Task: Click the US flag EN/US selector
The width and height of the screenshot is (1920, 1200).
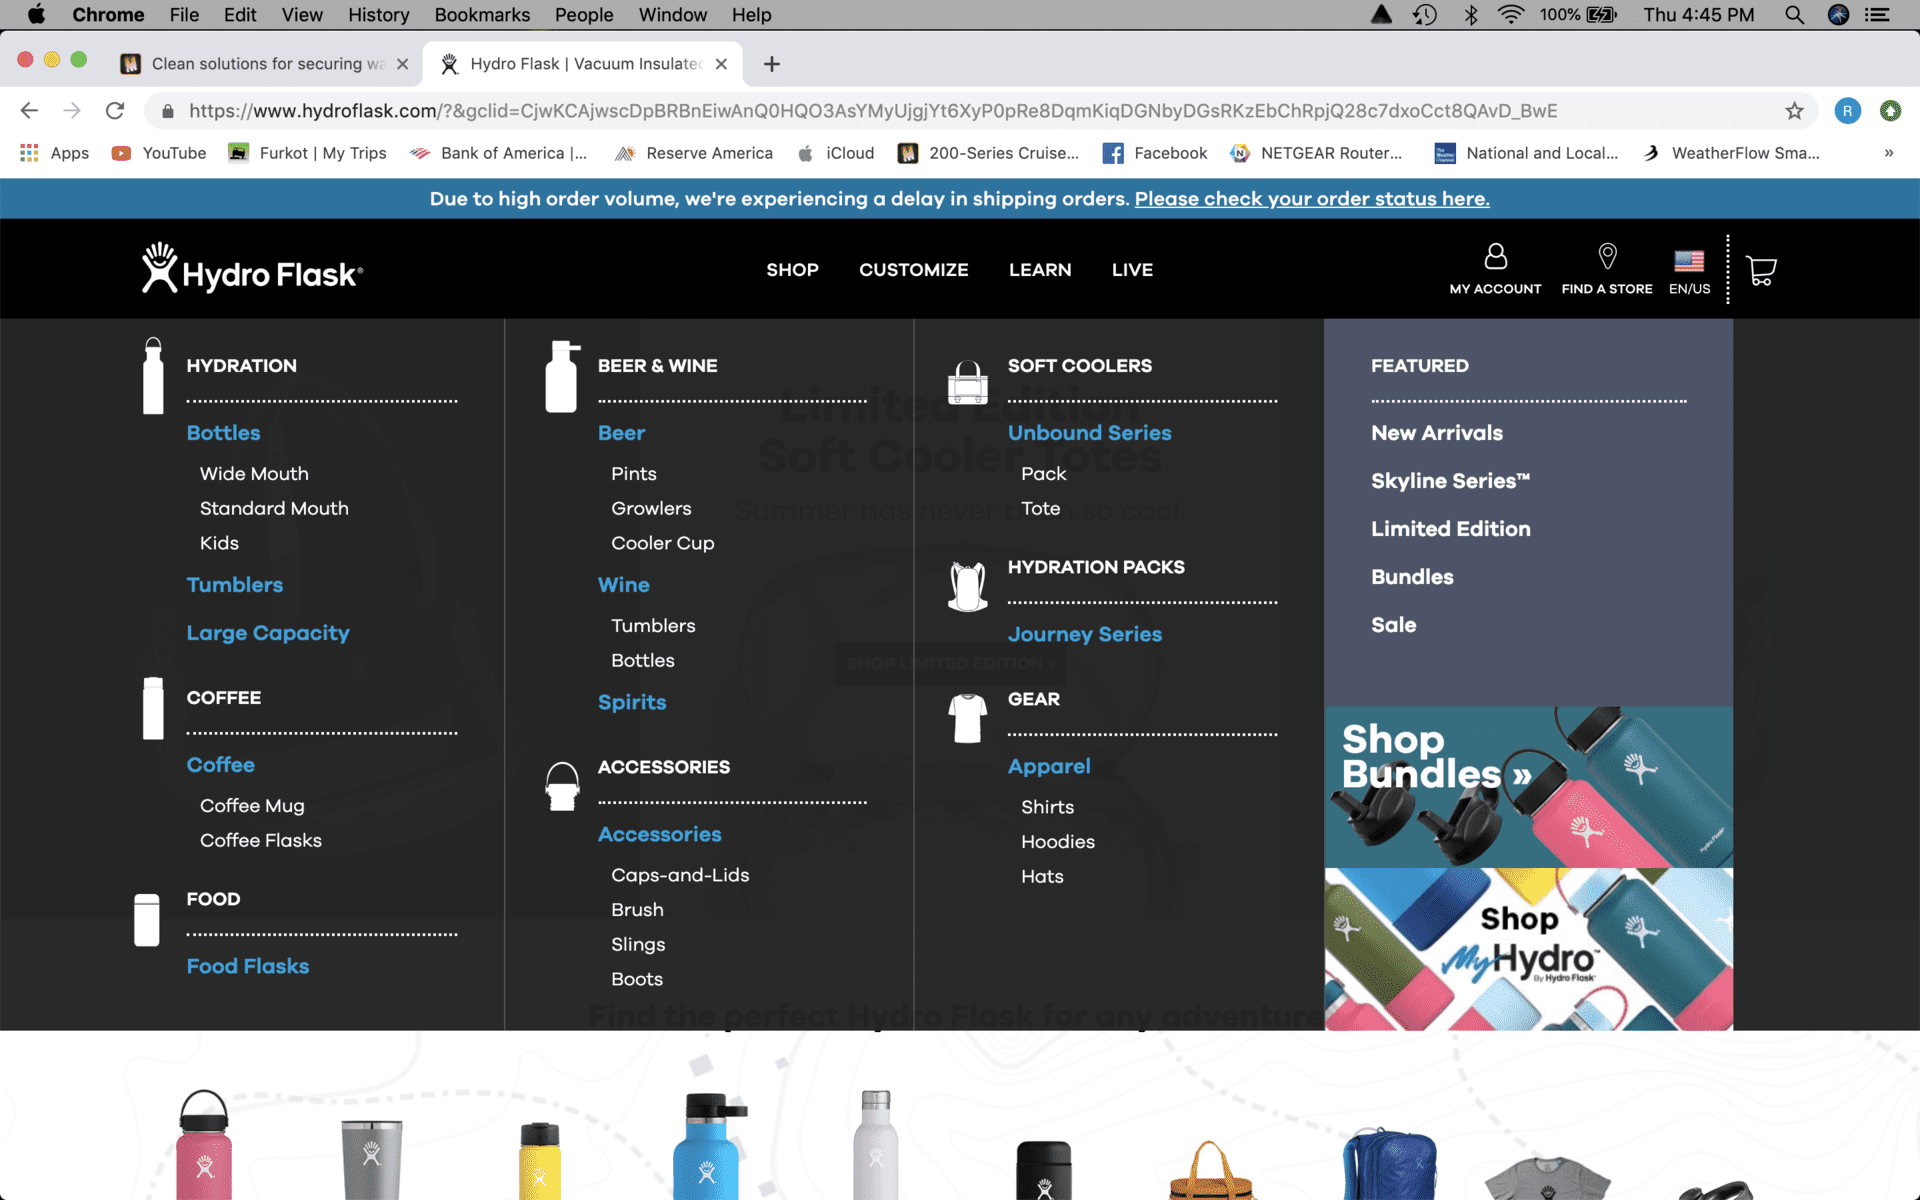Action: coord(1689,271)
